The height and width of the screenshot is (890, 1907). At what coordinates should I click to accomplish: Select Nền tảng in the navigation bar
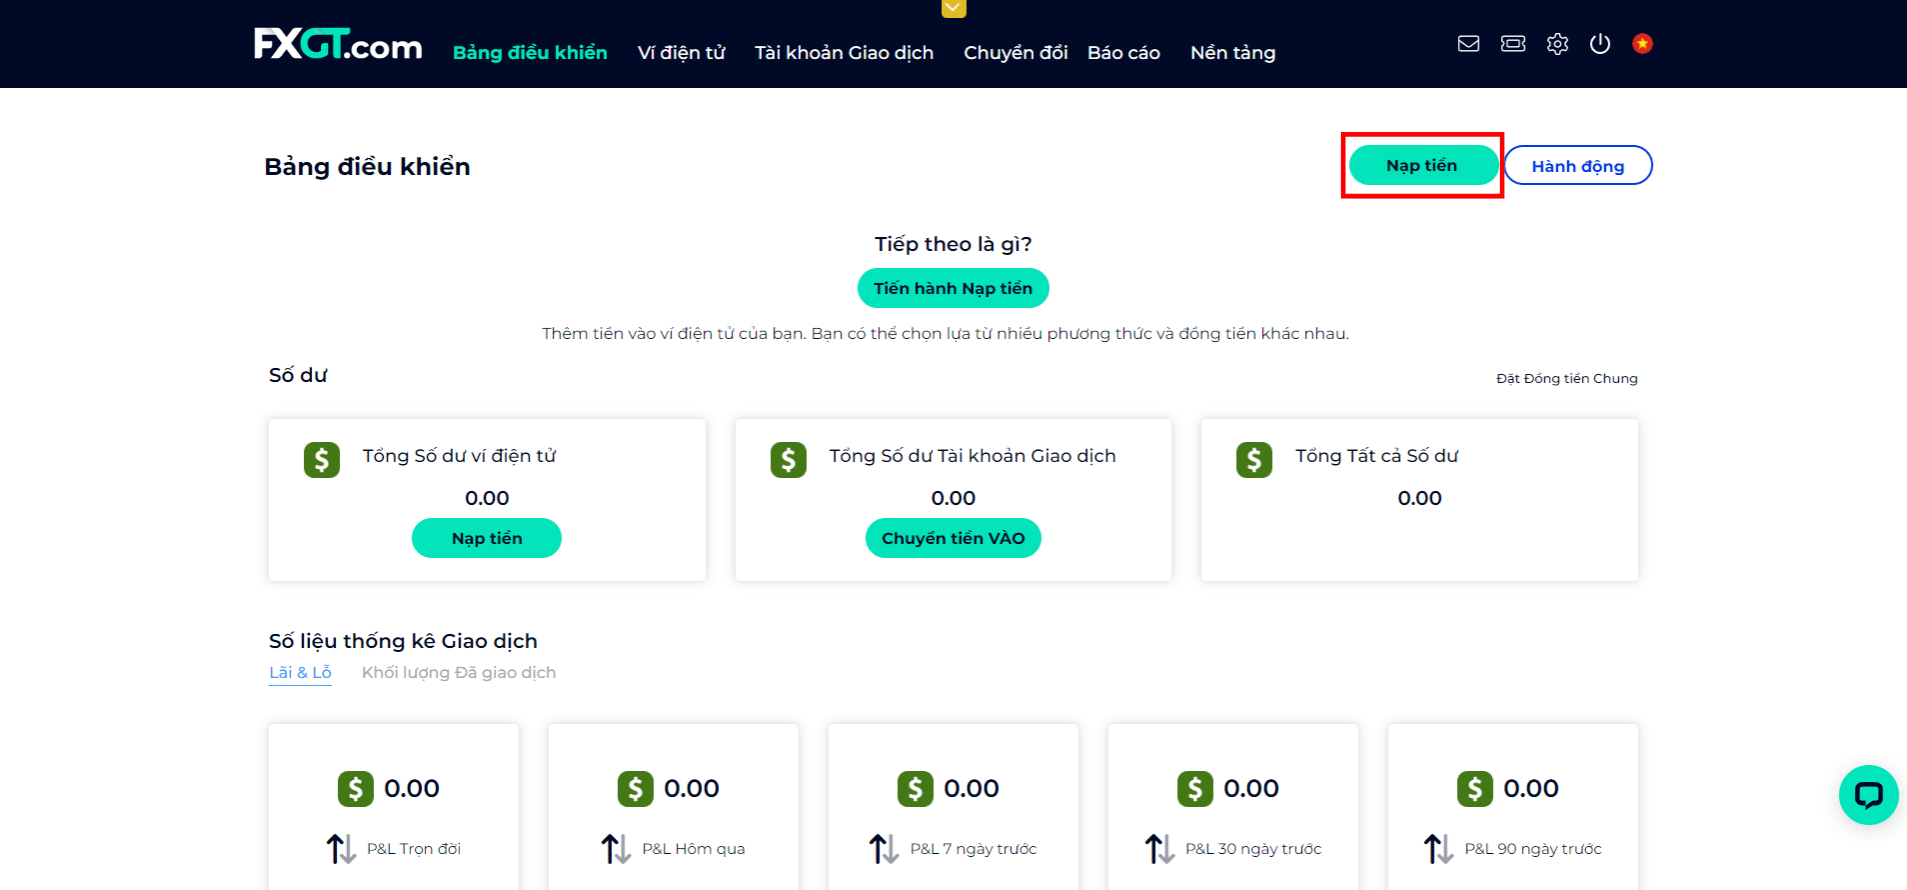point(1232,53)
